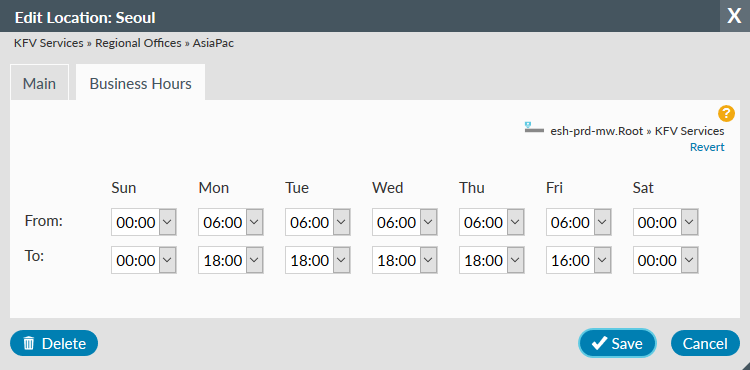Open Monday From time dropdown
The width and height of the screenshot is (750, 370).
click(231, 222)
